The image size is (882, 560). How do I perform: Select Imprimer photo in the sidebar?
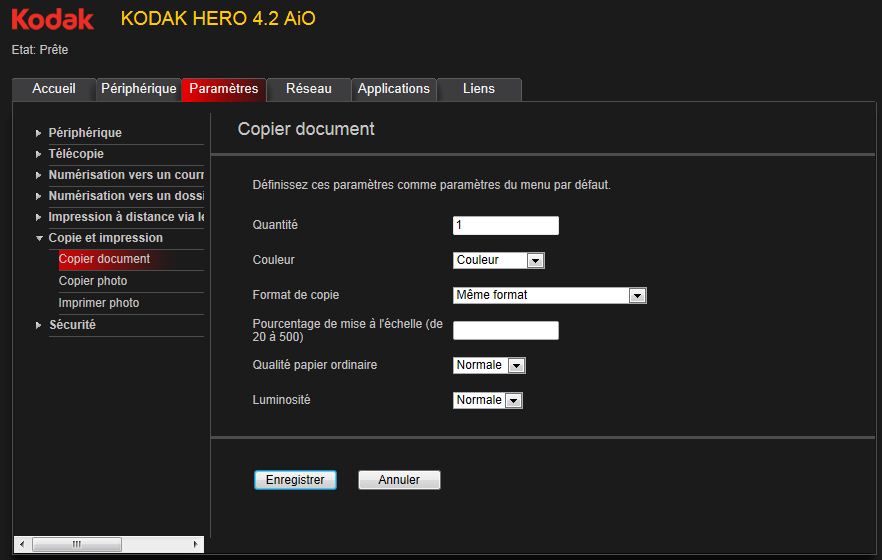99,303
